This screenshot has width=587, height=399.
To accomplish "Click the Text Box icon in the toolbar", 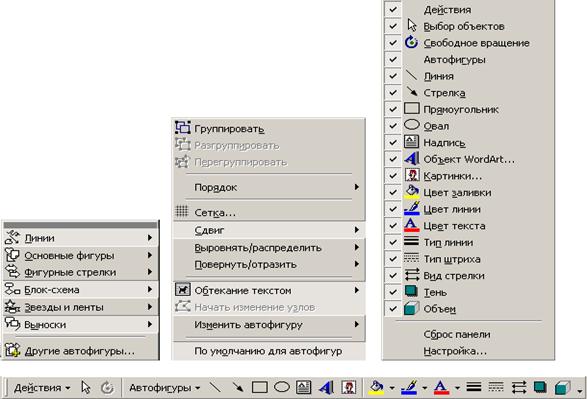I will coord(304,387).
